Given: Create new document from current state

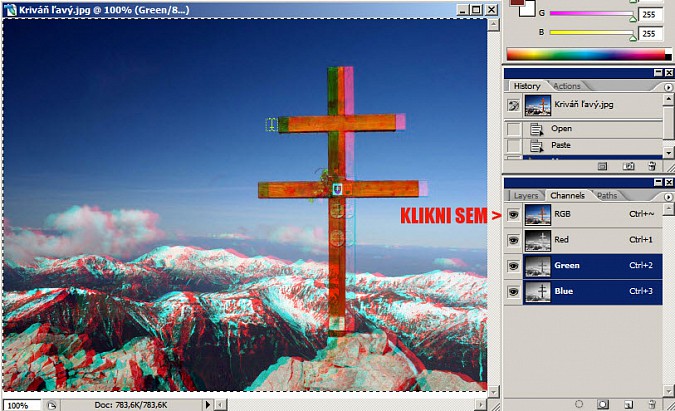Looking at the screenshot, I should [x=603, y=166].
